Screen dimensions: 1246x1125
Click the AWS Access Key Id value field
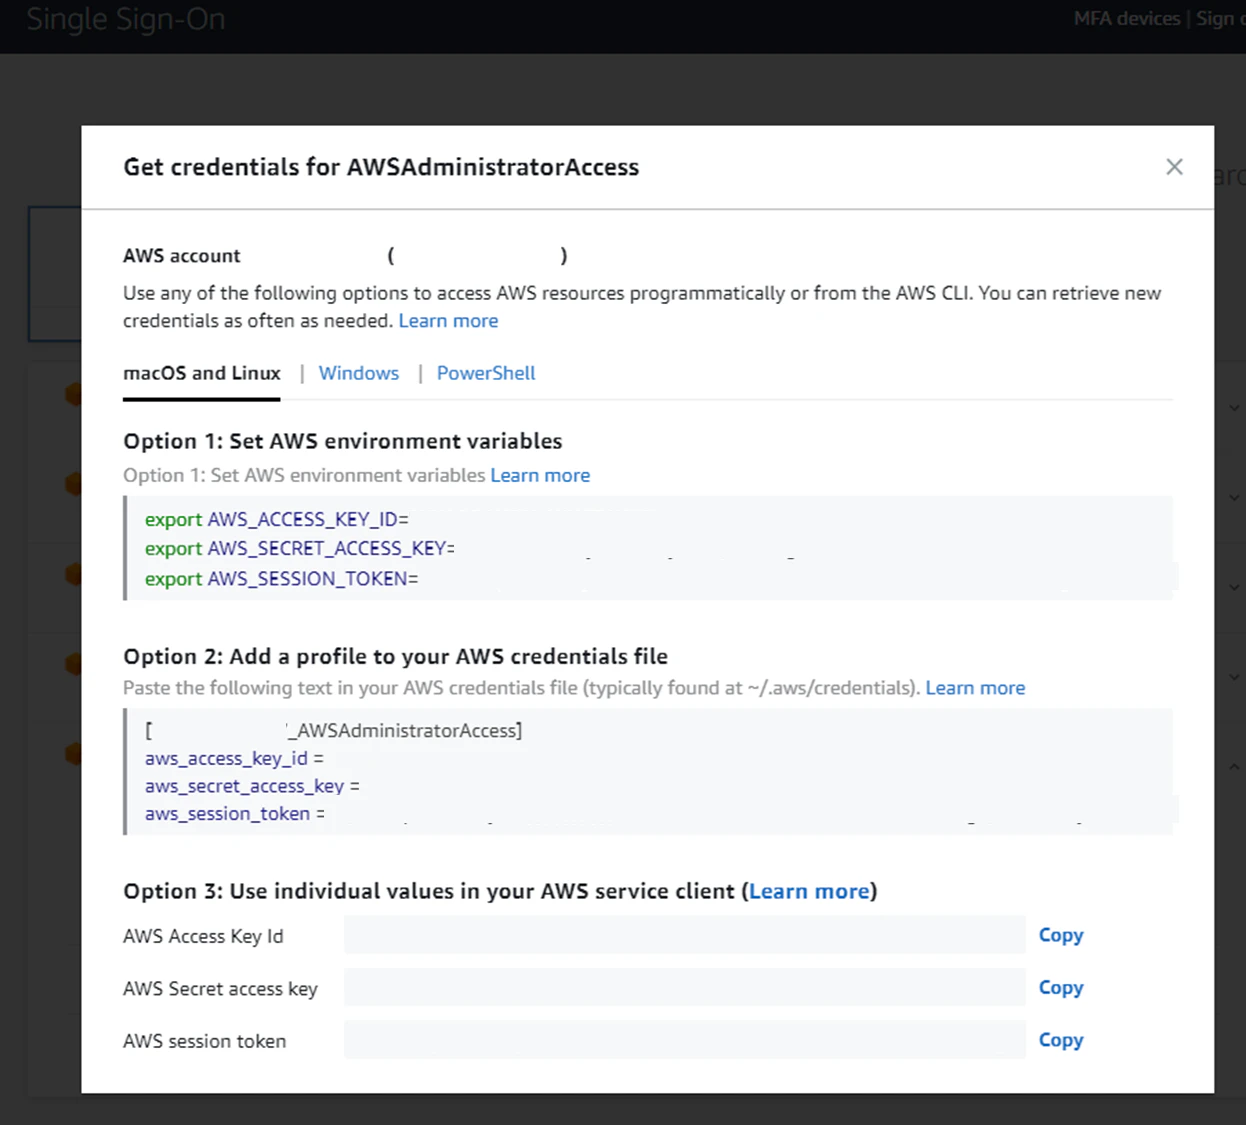[x=685, y=935]
